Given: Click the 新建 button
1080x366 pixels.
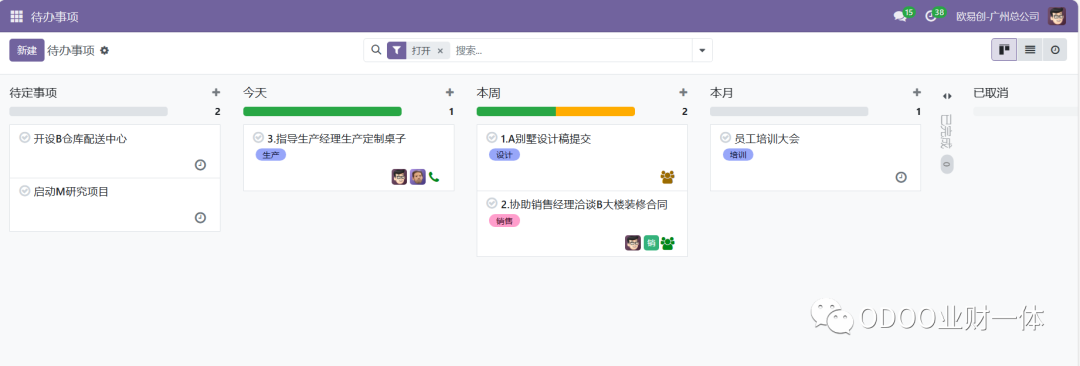Looking at the screenshot, I should (27, 50).
